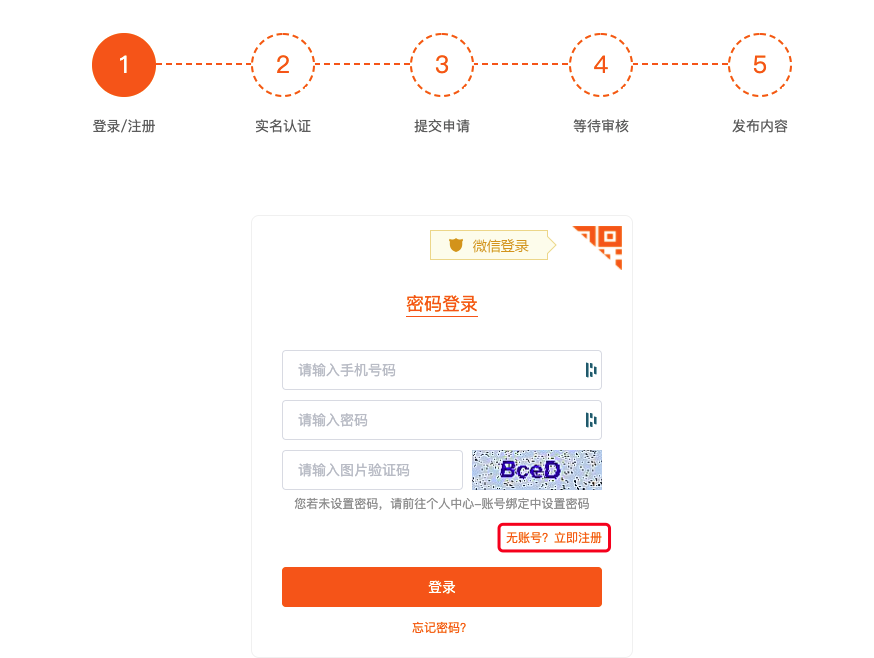Select step 5 circle 发布内容
Viewport: 874px width, 658px height.
(x=760, y=65)
